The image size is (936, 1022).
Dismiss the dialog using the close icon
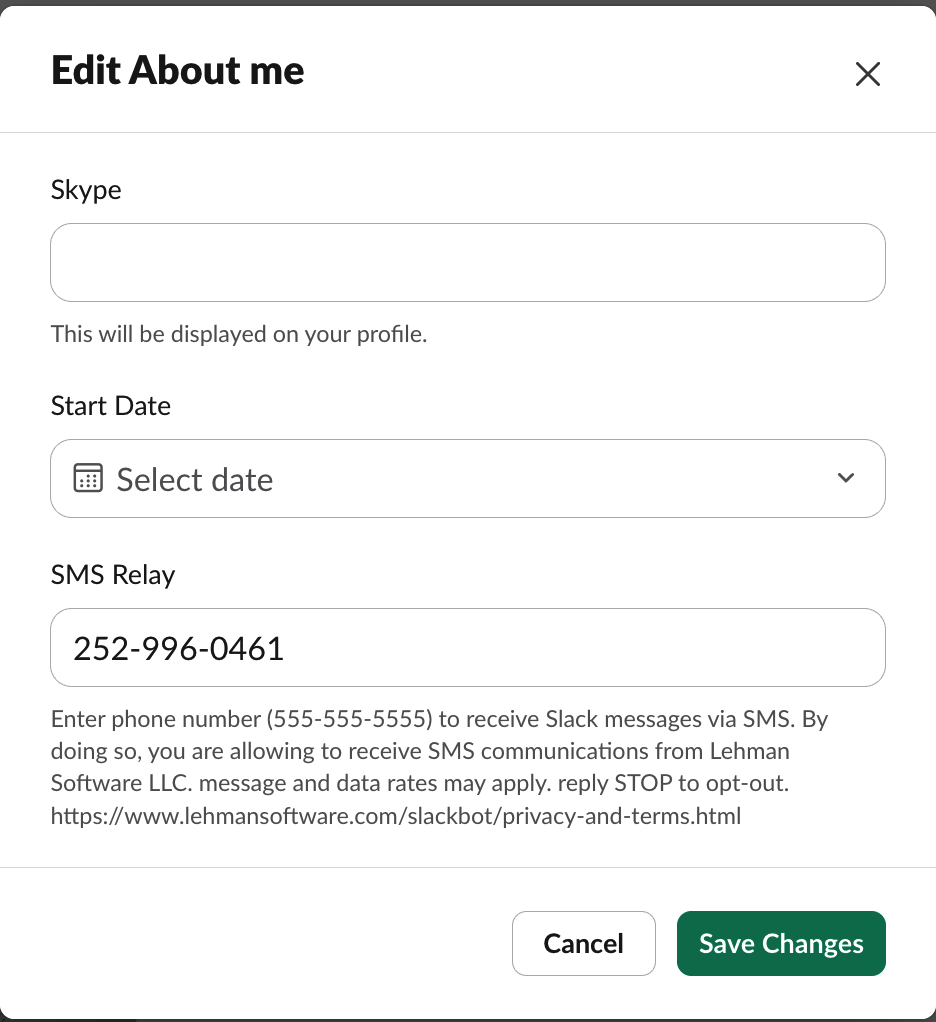[x=867, y=74]
